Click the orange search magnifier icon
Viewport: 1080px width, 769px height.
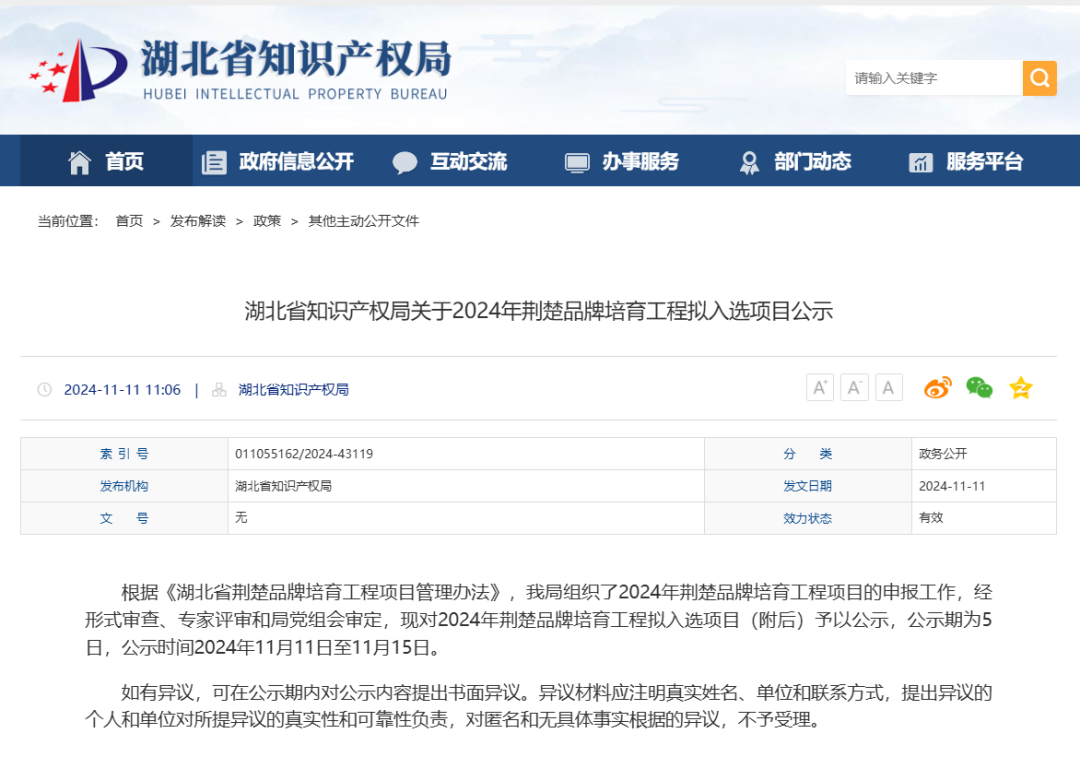pos(1040,77)
